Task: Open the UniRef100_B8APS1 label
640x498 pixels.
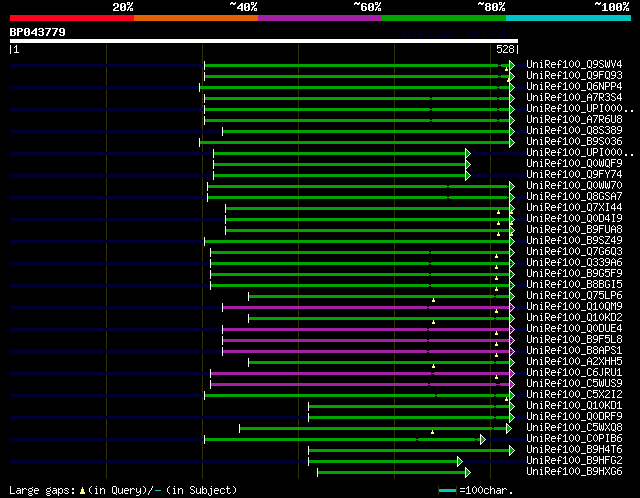Action: click(574, 351)
